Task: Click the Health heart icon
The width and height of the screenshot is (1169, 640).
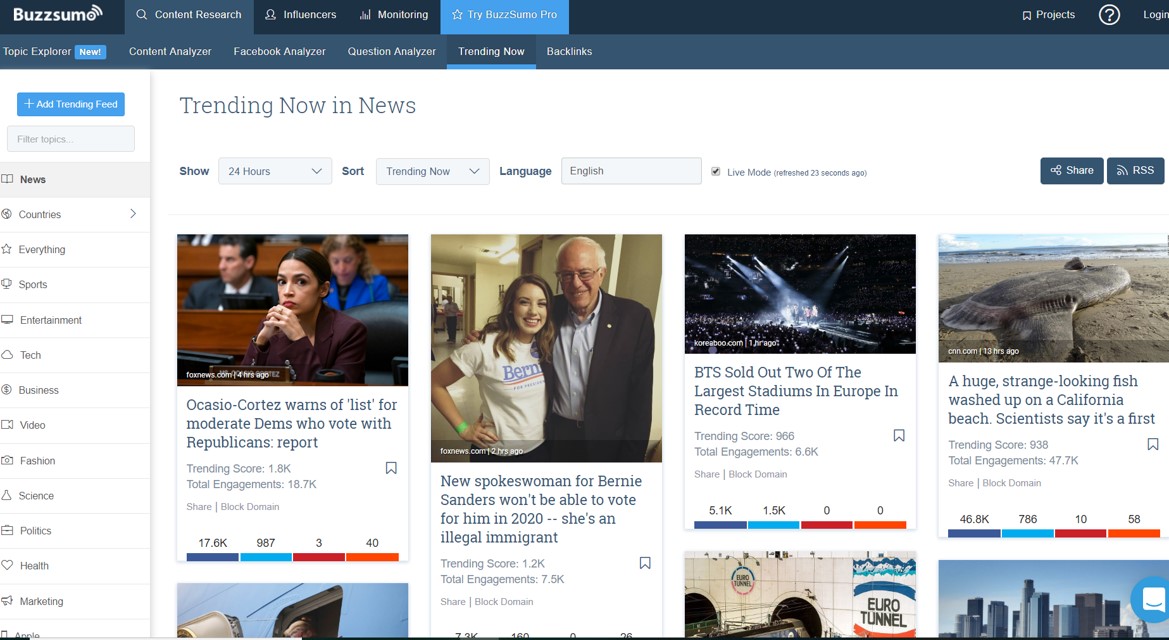Action: point(7,565)
